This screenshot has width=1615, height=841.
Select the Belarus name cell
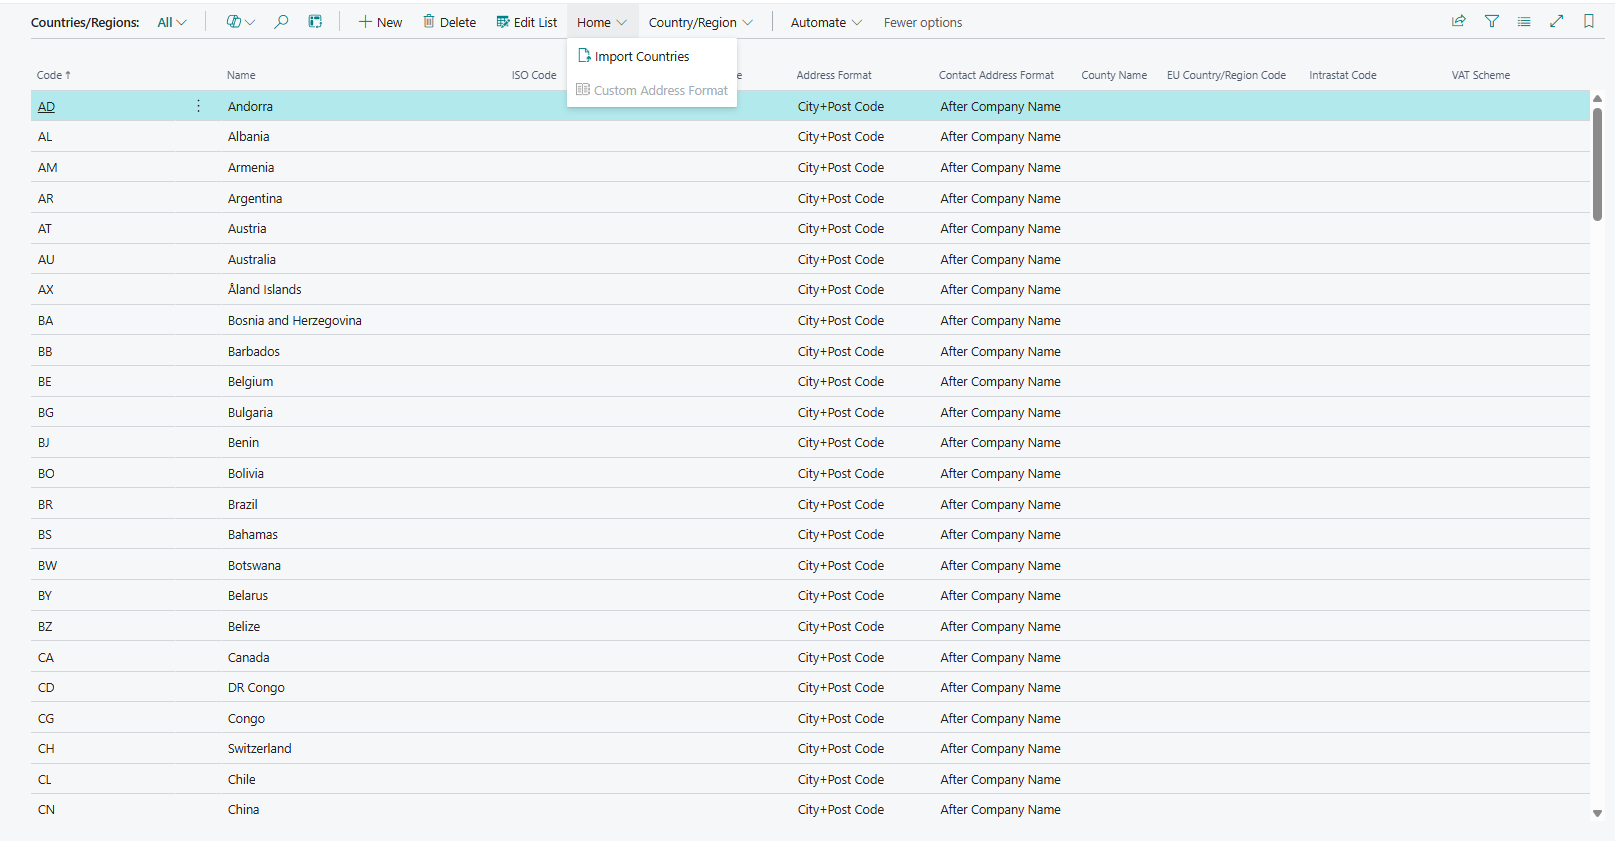tap(248, 596)
